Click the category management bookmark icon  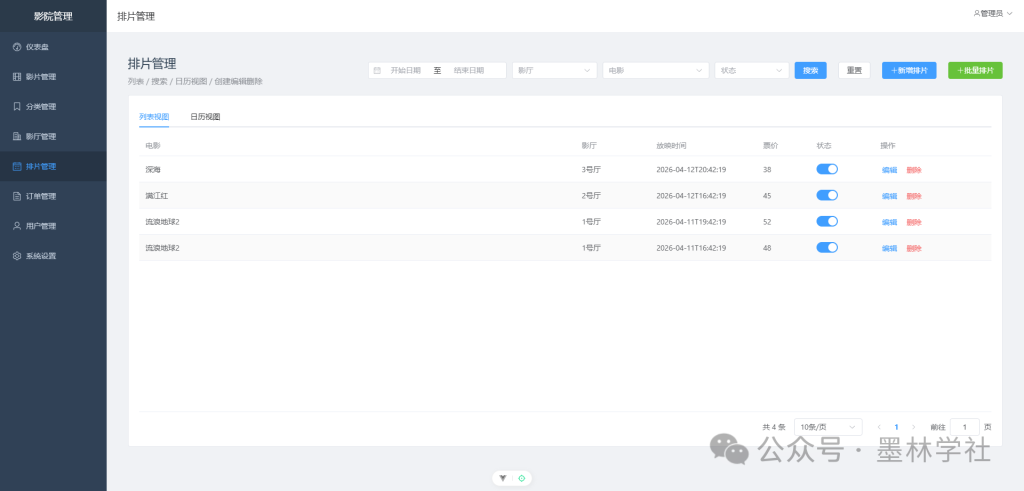(x=17, y=107)
